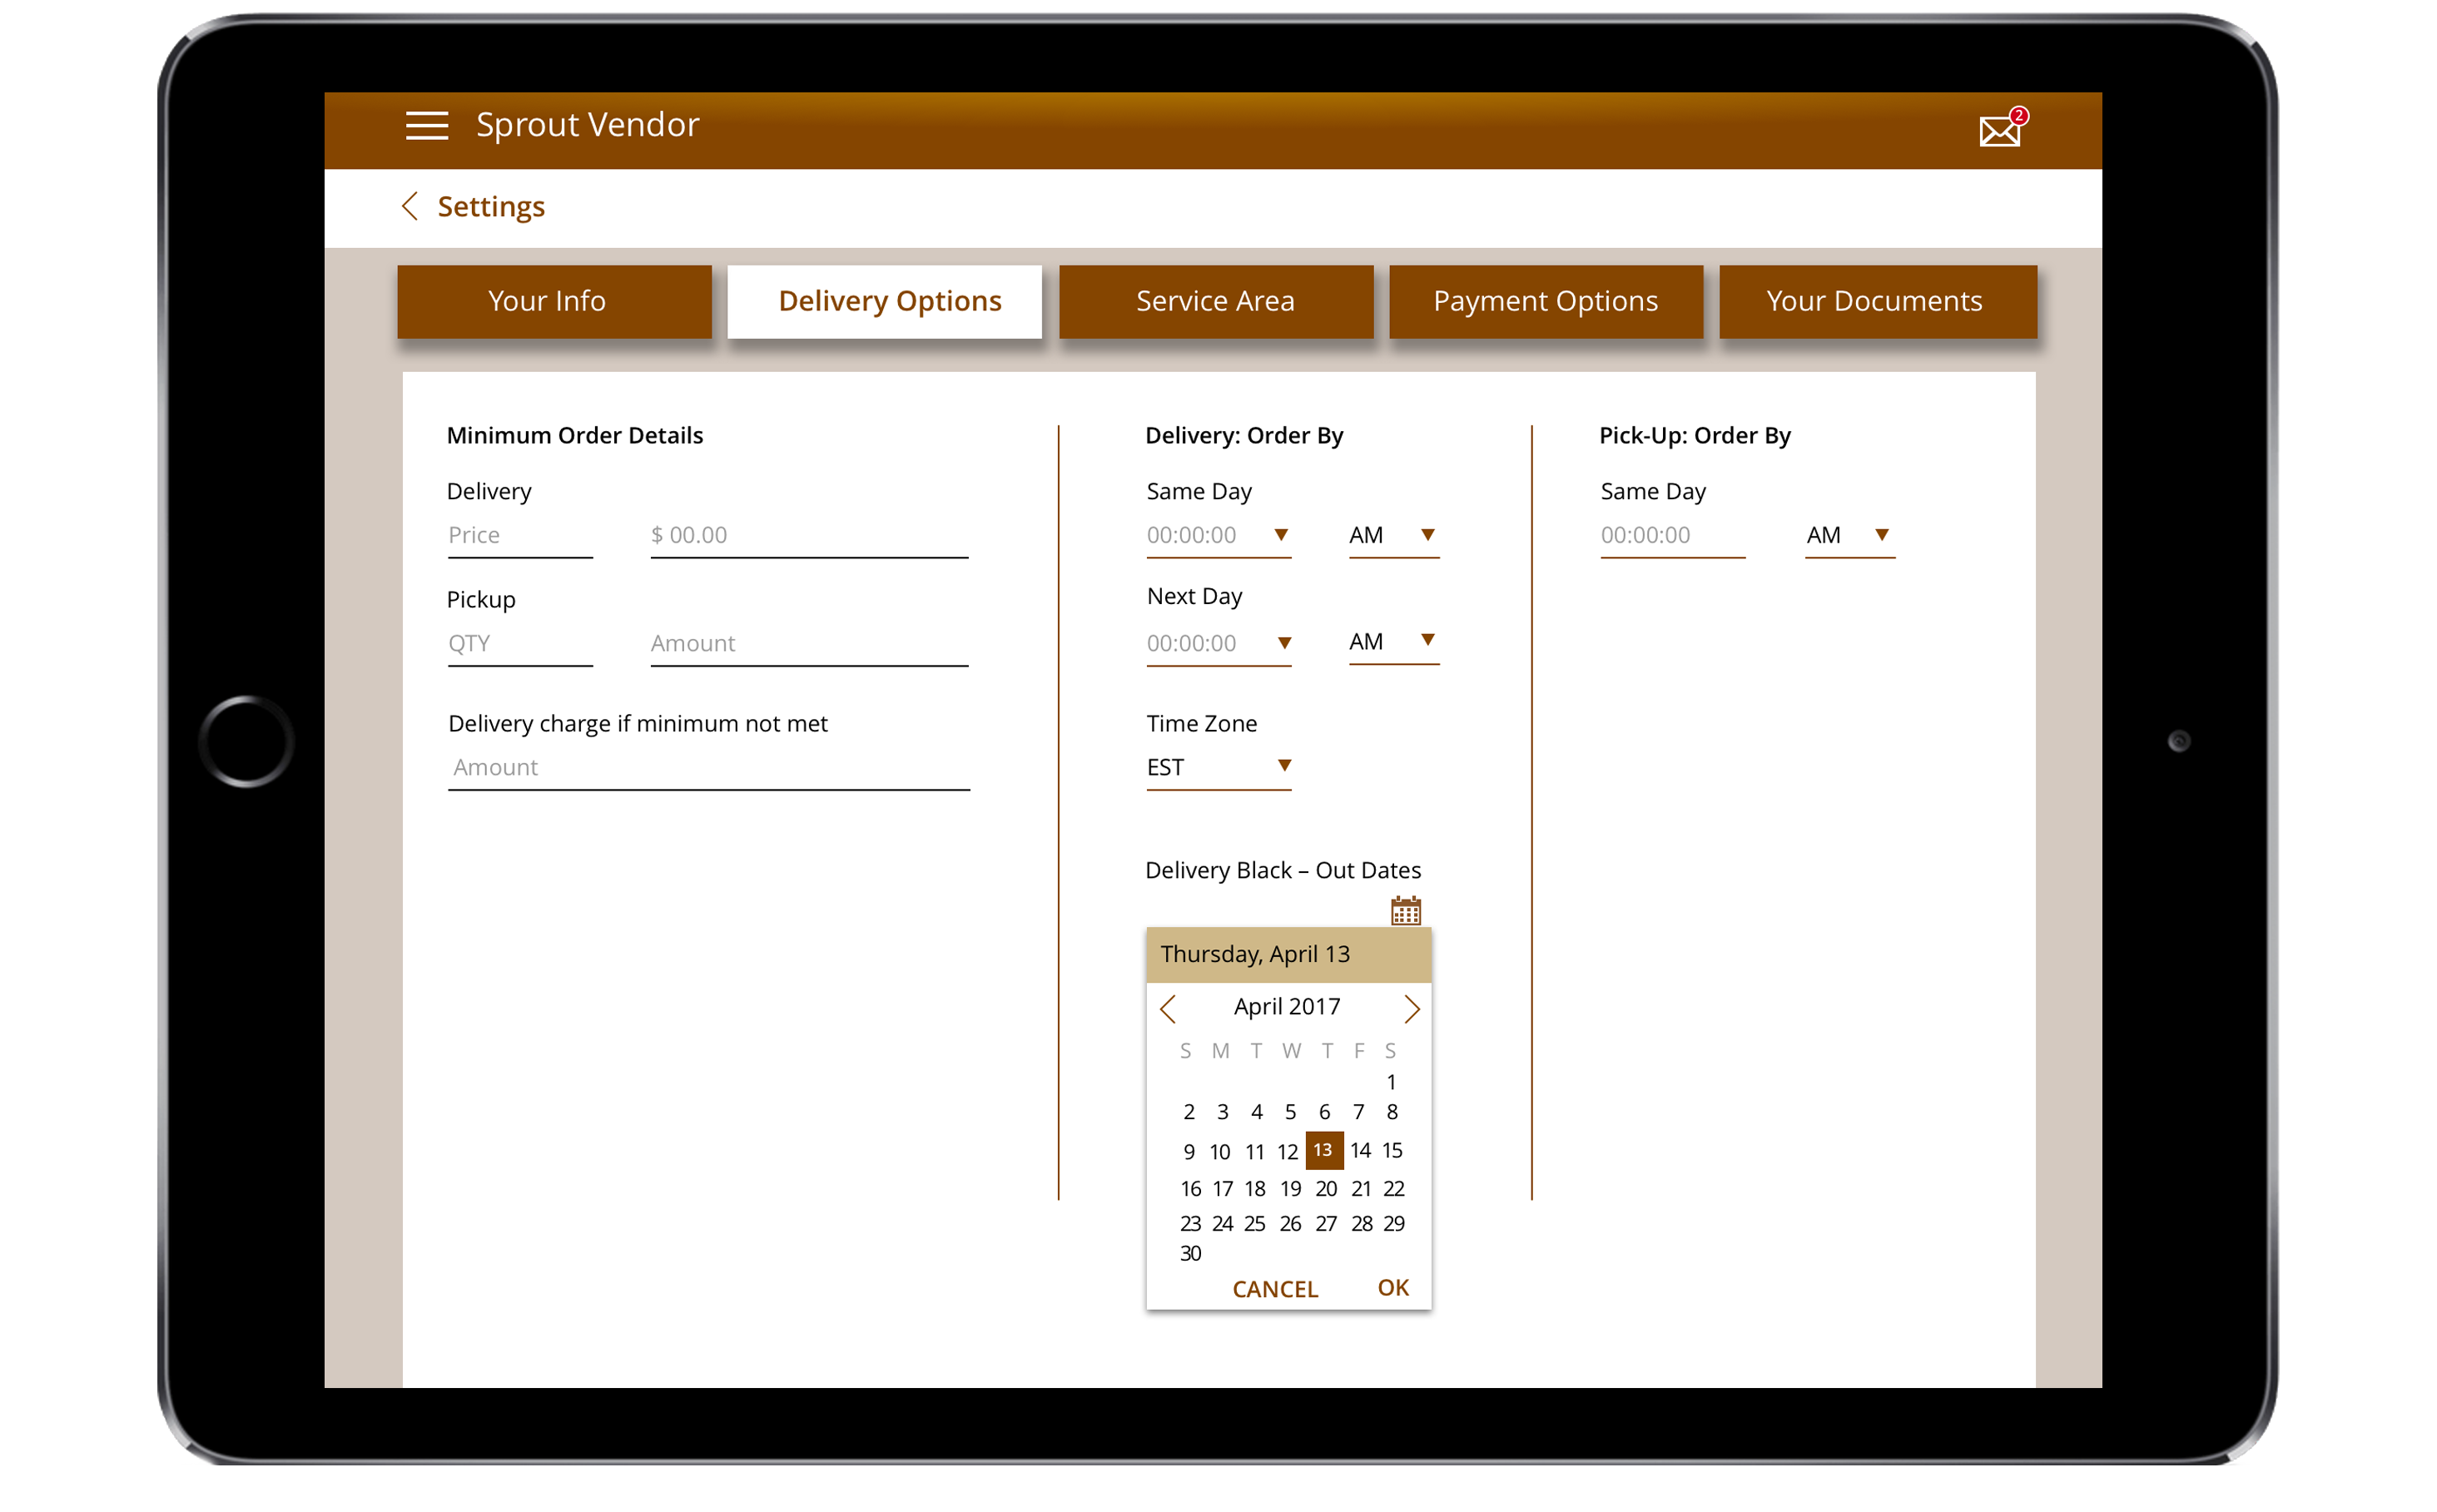Choose April 25 in the calendar
2437x1512 pixels.
point(1254,1223)
